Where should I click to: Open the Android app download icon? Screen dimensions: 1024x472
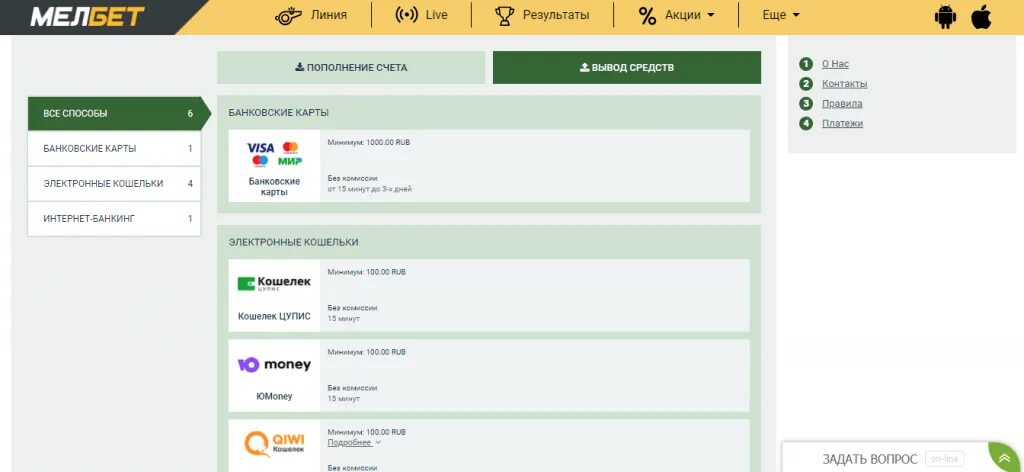coord(945,17)
